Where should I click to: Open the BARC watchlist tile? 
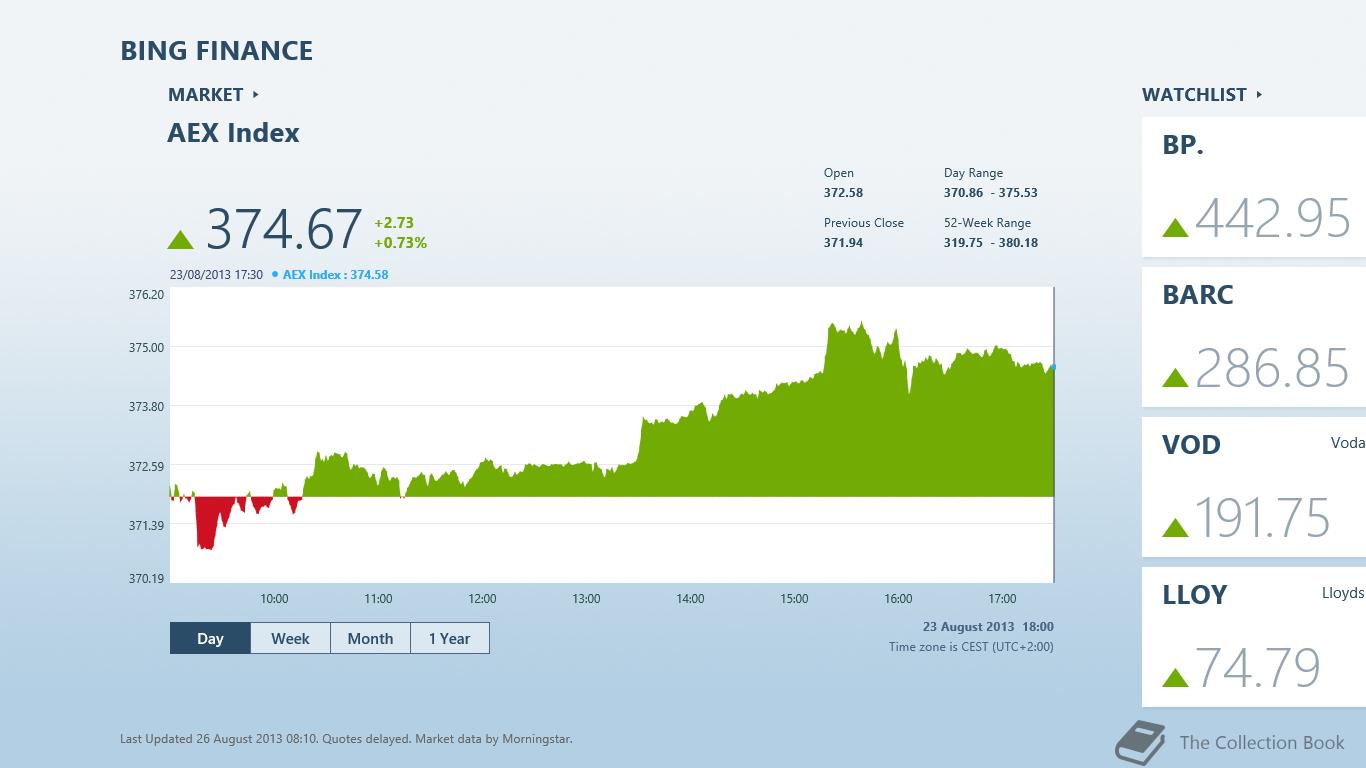pyautogui.click(x=1254, y=337)
